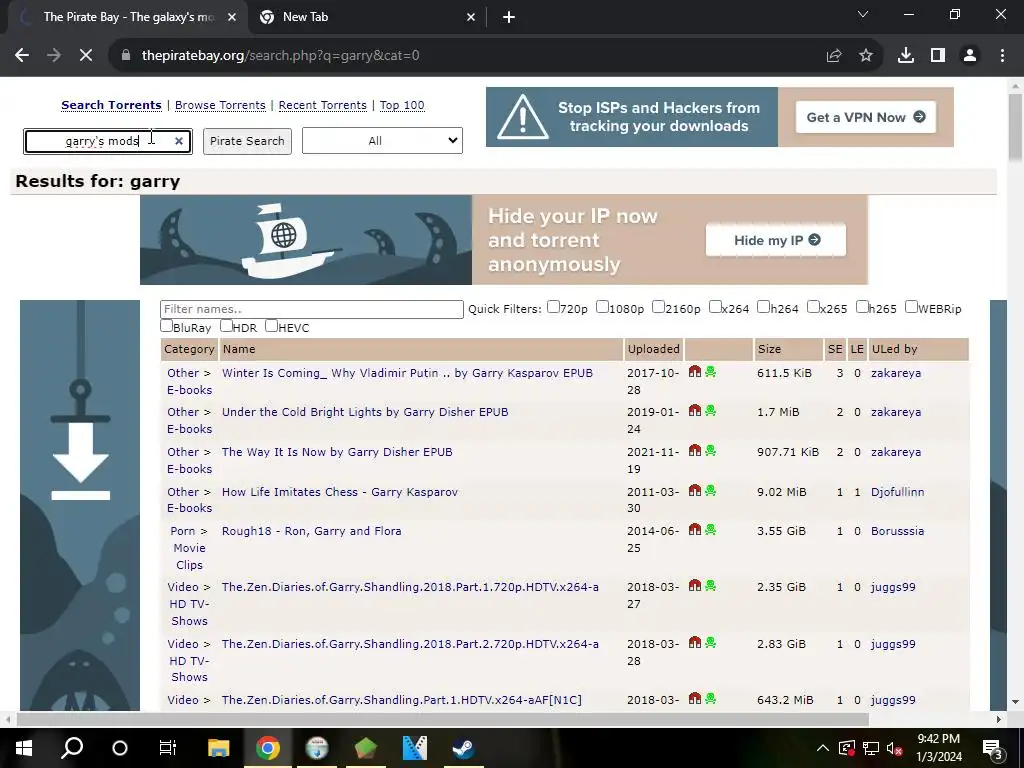The image size is (1024, 768).
Task: Click green skull for The Way It Is Now
Action: point(711,450)
